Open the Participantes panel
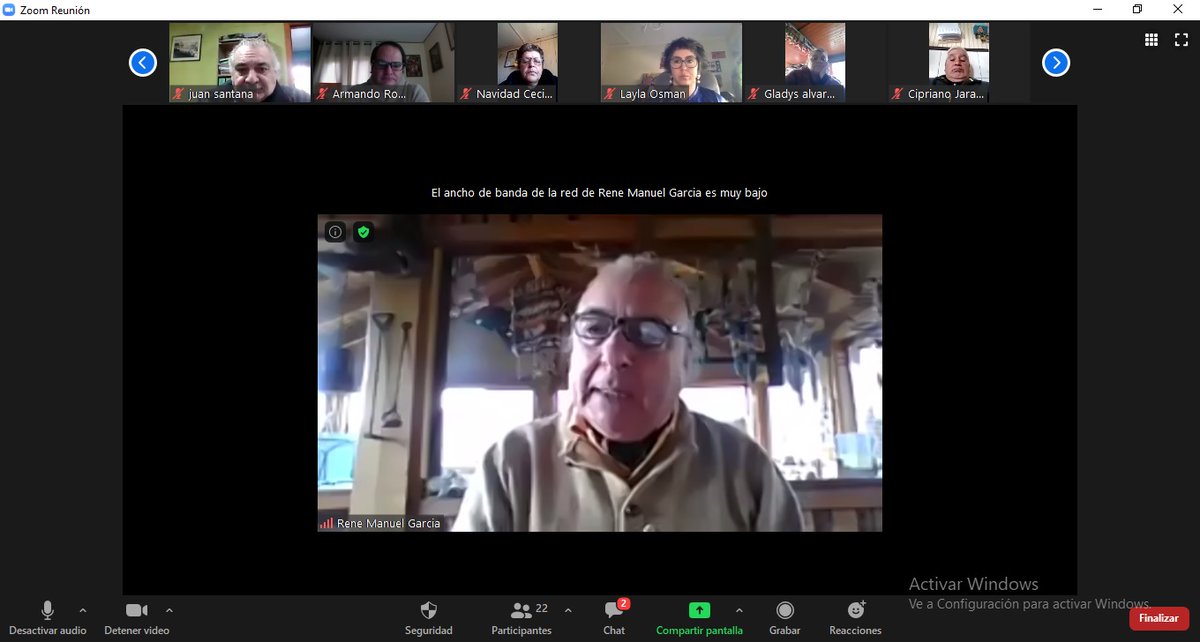The height and width of the screenshot is (642, 1200). pyautogui.click(x=521, y=618)
